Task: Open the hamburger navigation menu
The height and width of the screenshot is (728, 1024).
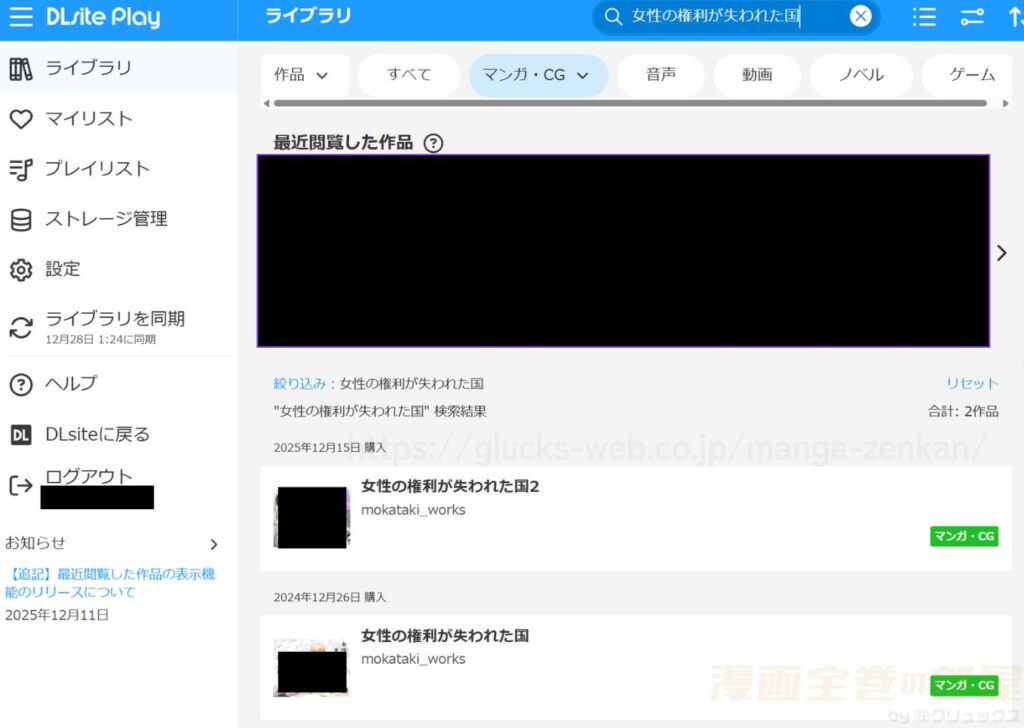Action: click(22, 17)
